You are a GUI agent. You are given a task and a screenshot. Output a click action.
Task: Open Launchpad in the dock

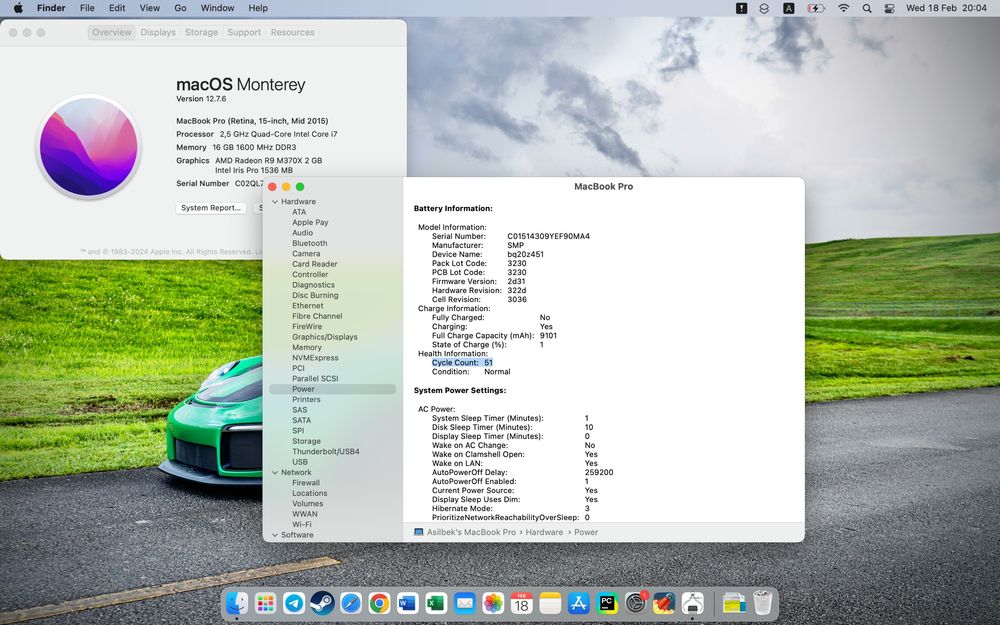265,603
